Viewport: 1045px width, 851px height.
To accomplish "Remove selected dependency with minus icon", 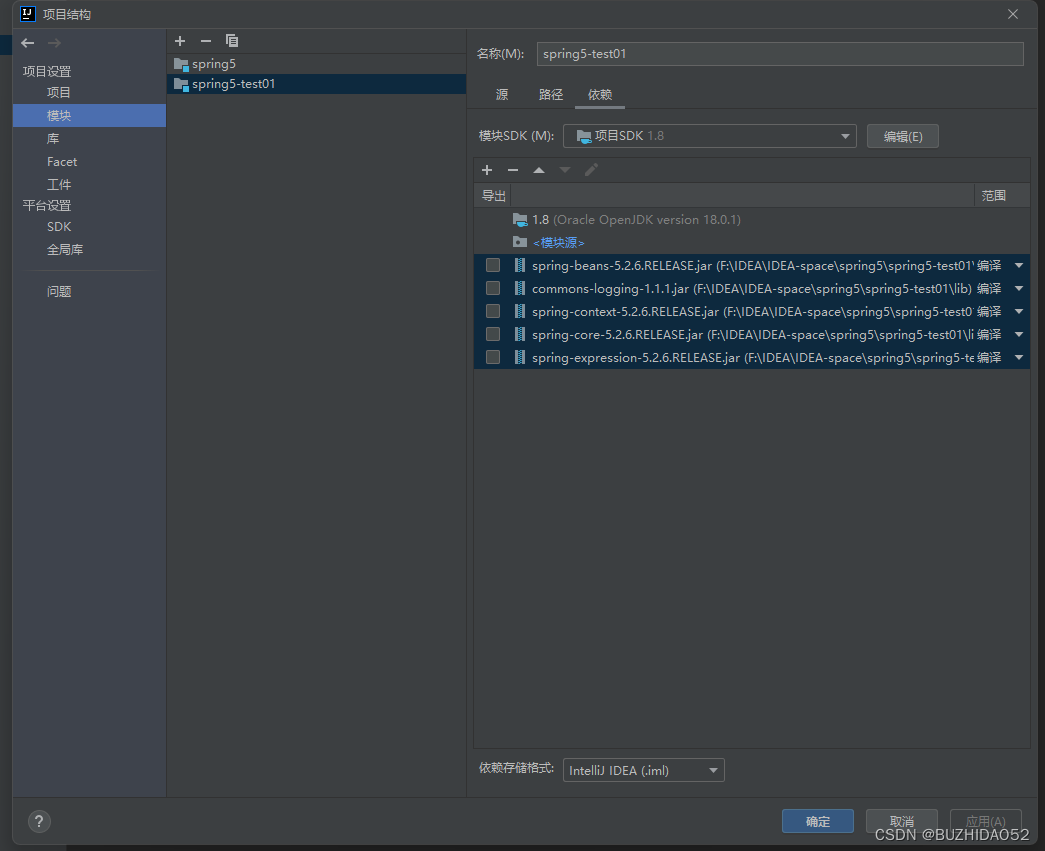I will (x=513, y=171).
